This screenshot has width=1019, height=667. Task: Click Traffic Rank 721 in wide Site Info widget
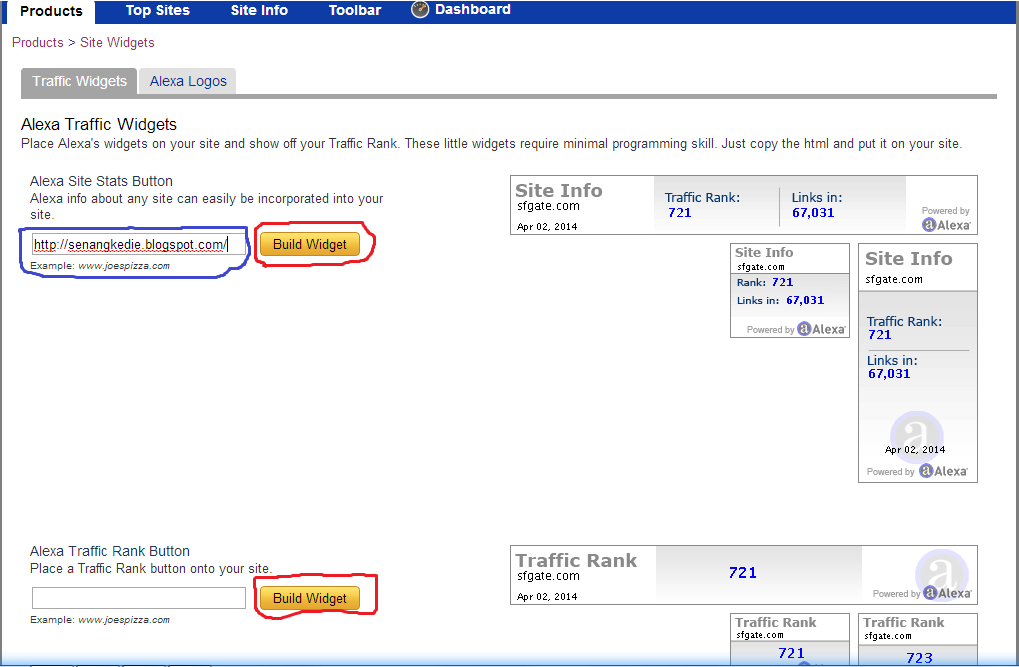pos(679,213)
